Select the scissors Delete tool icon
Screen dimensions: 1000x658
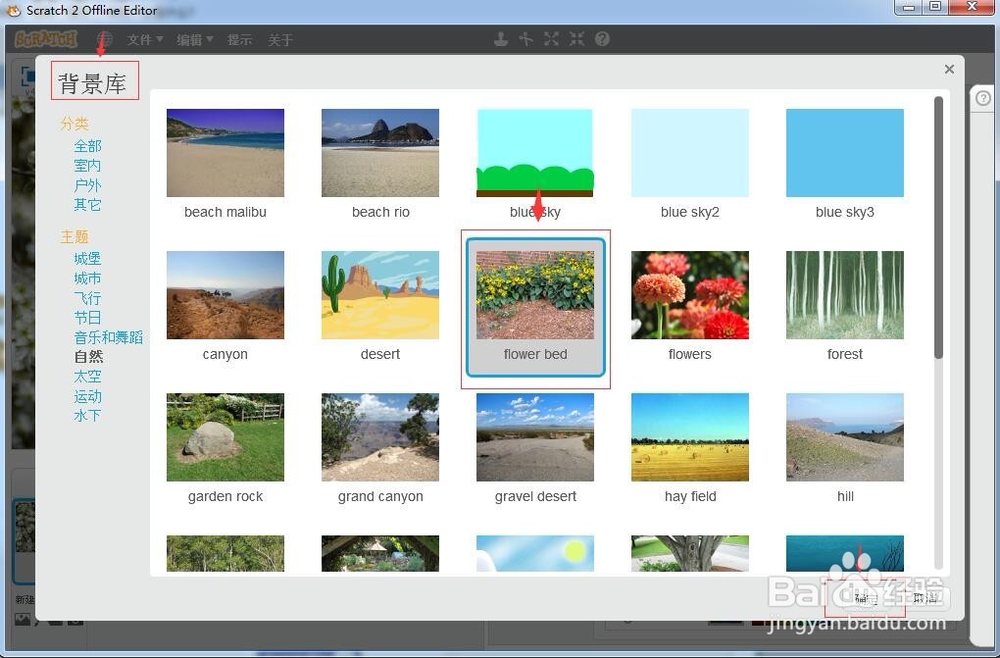pyautogui.click(x=526, y=39)
